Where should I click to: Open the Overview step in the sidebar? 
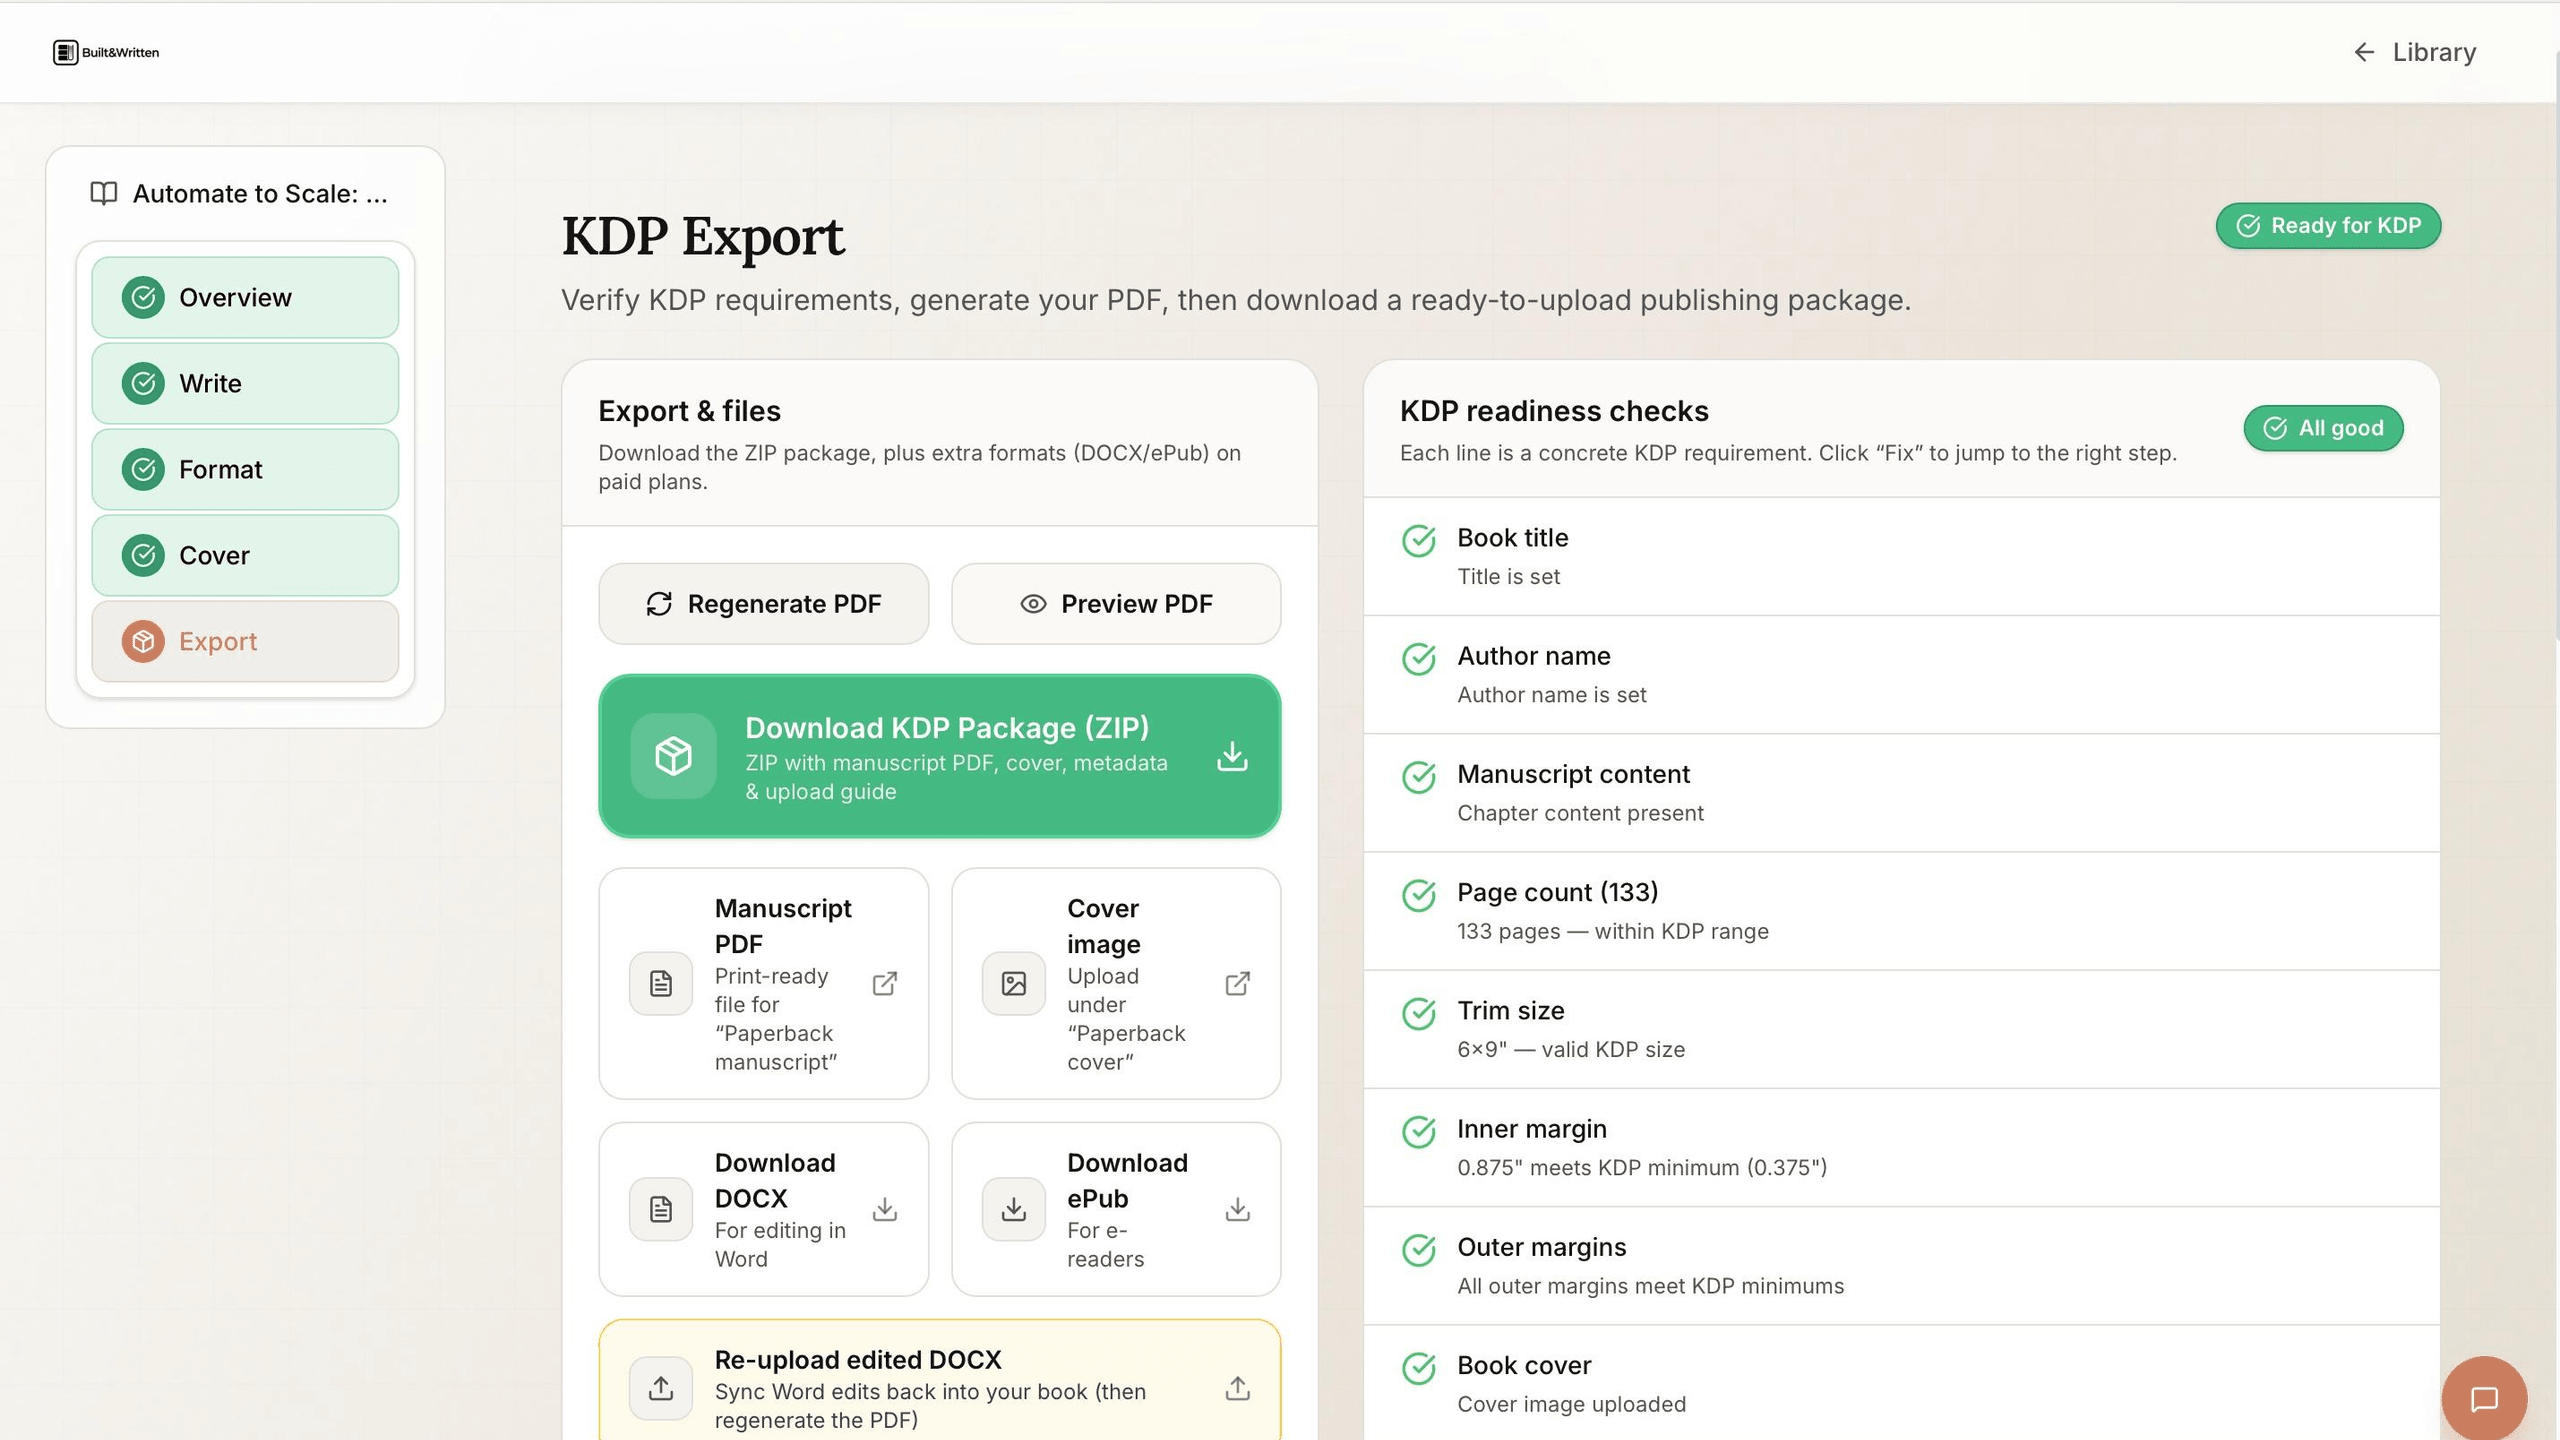point(245,297)
